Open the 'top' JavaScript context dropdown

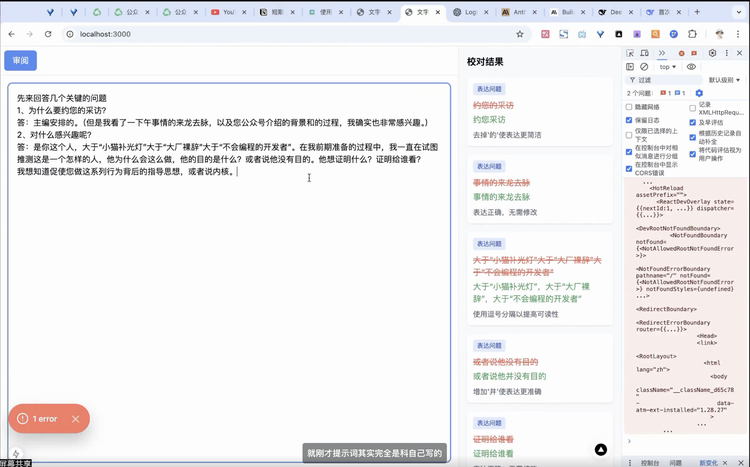[x=669, y=67]
